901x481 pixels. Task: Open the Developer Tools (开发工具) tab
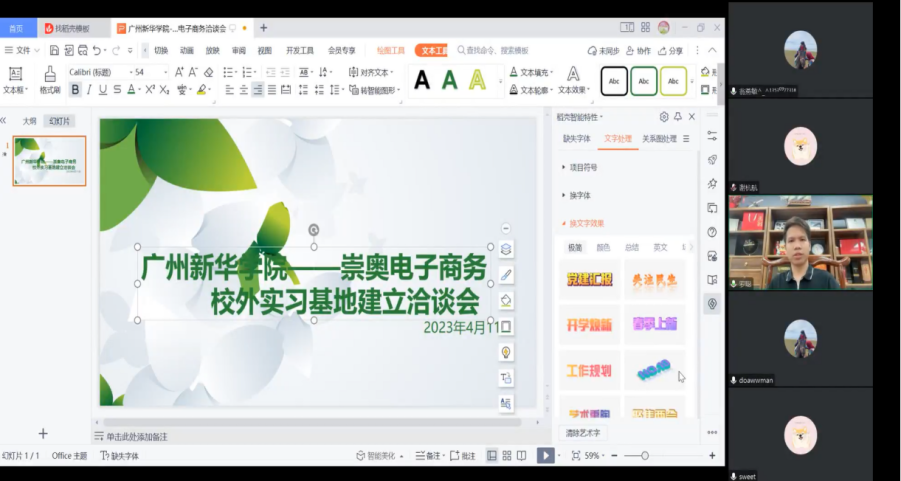(x=300, y=51)
